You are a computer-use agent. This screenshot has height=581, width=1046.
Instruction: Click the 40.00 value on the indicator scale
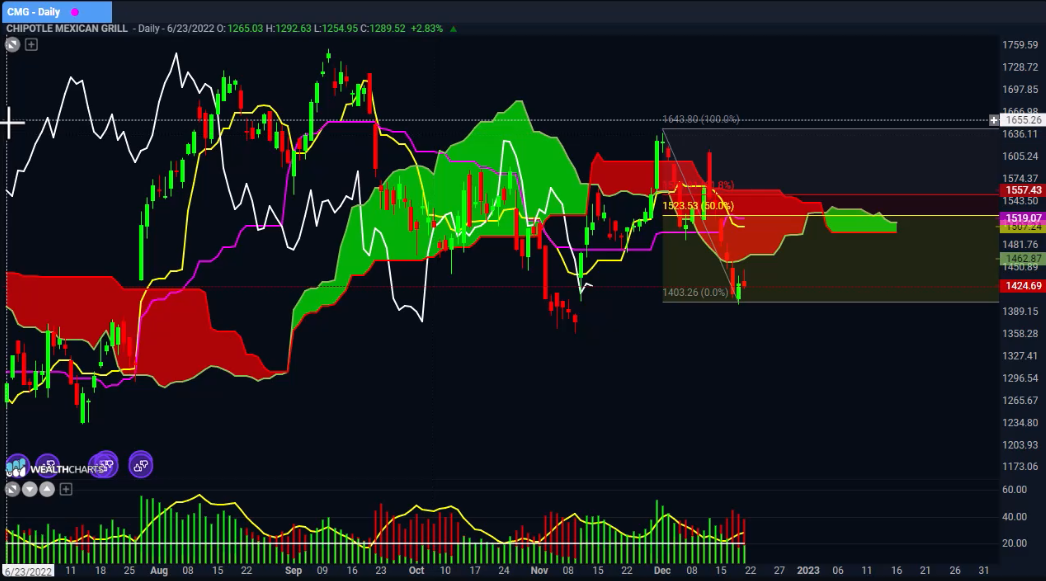[x=1014, y=516]
